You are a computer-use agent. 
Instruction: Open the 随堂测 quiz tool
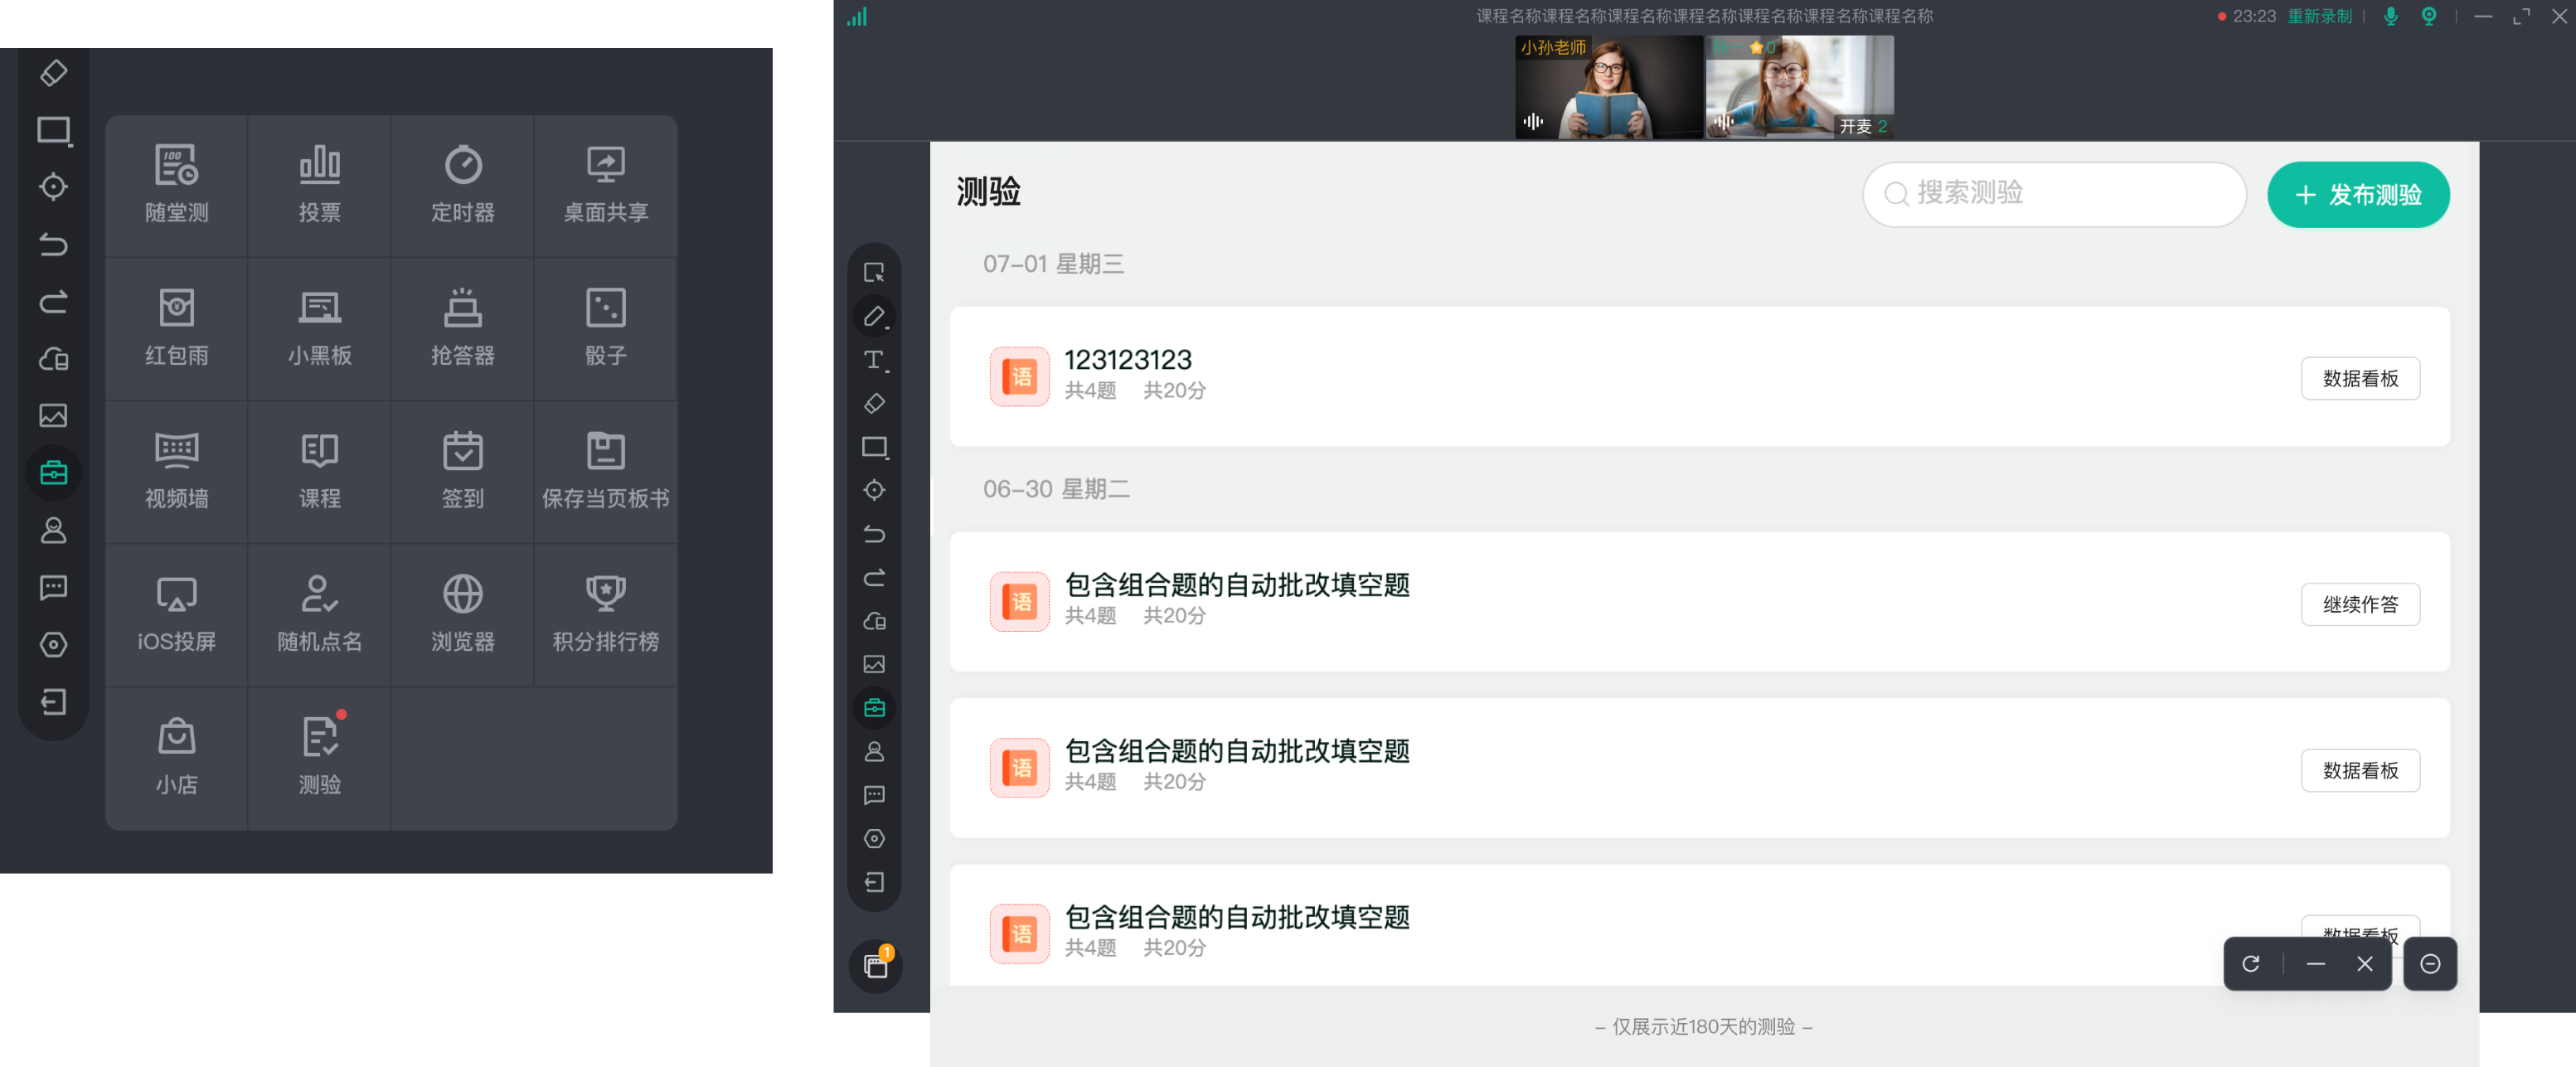176,186
